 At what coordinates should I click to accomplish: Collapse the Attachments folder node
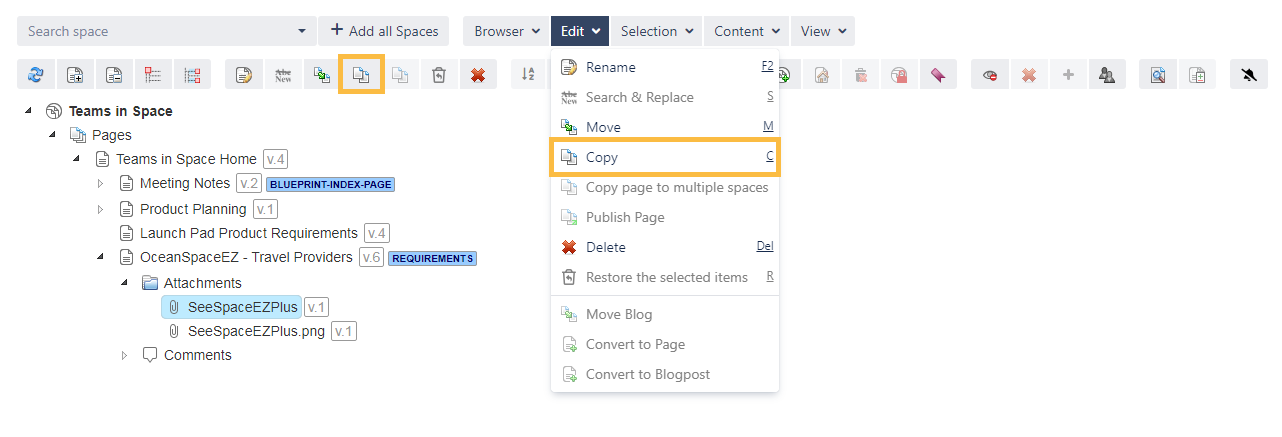pos(124,283)
